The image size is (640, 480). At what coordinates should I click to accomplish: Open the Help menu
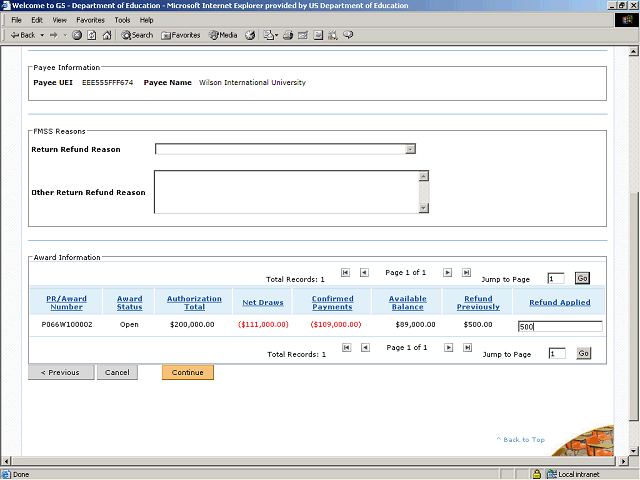146,20
